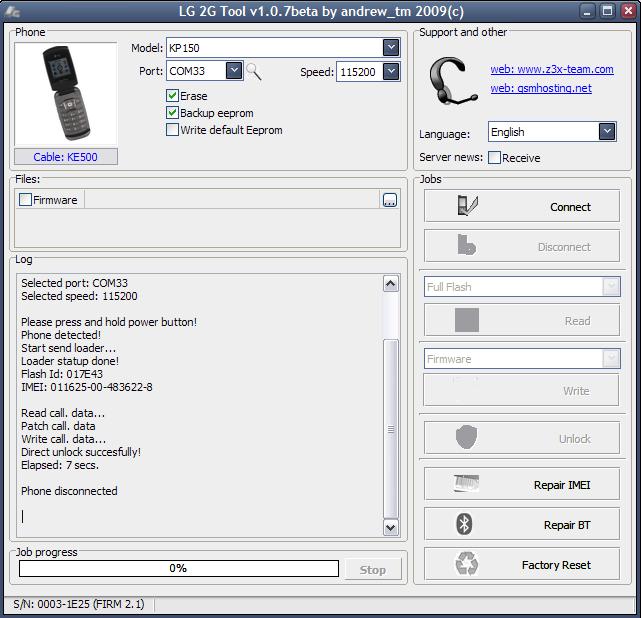Click the phone icon on Connect button
The width and height of the screenshot is (641, 618).
tap(467, 206)
